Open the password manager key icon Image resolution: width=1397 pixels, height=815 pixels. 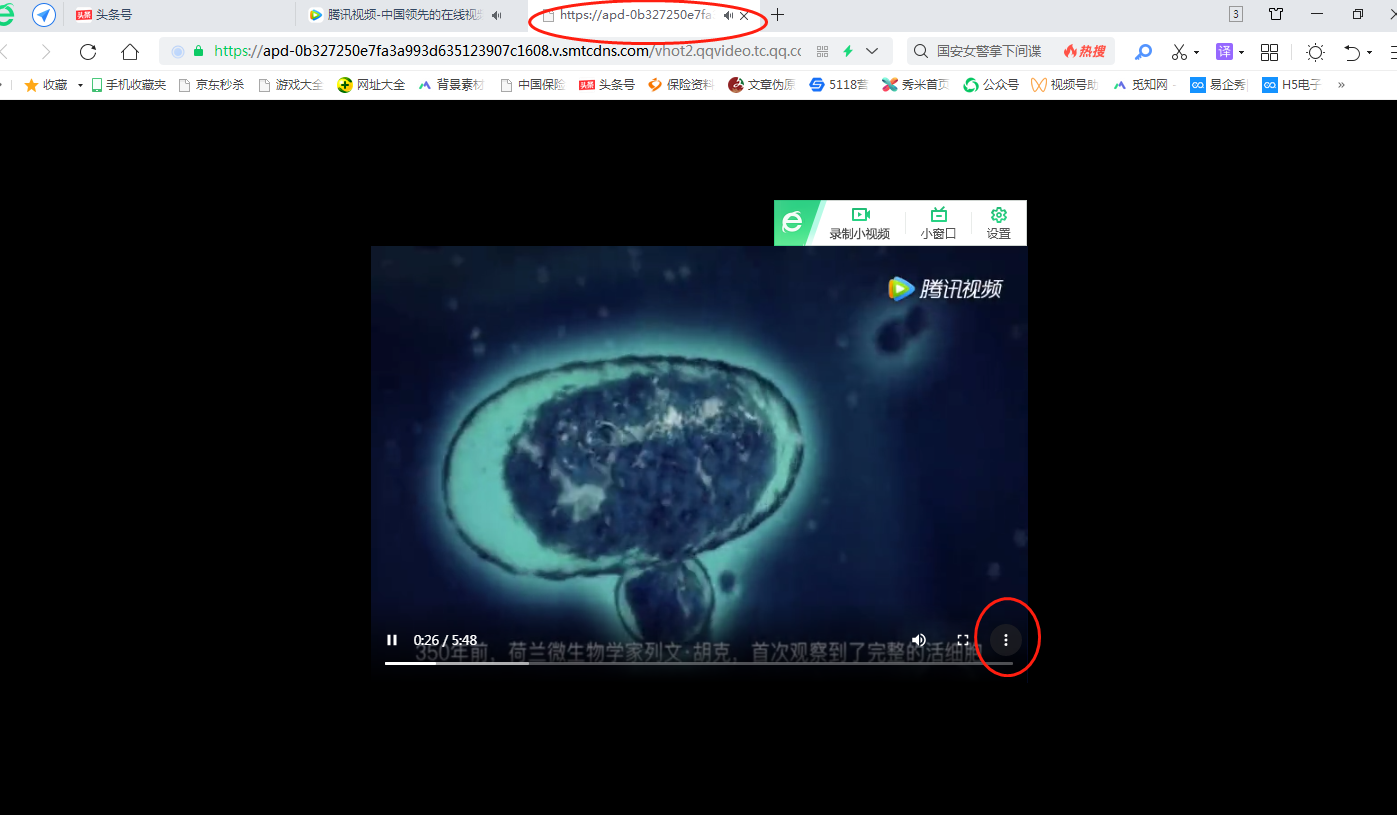click(x=1142, y=51)
